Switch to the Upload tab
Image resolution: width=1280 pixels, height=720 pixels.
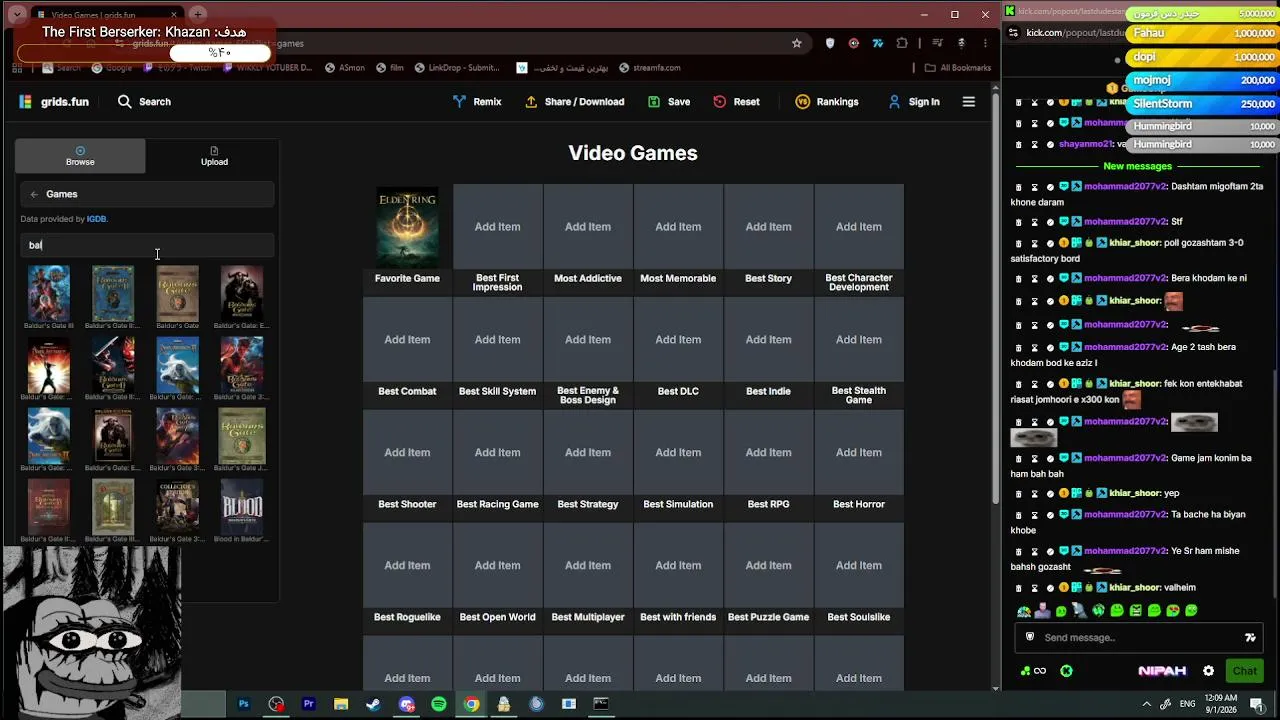pos(214,156)
